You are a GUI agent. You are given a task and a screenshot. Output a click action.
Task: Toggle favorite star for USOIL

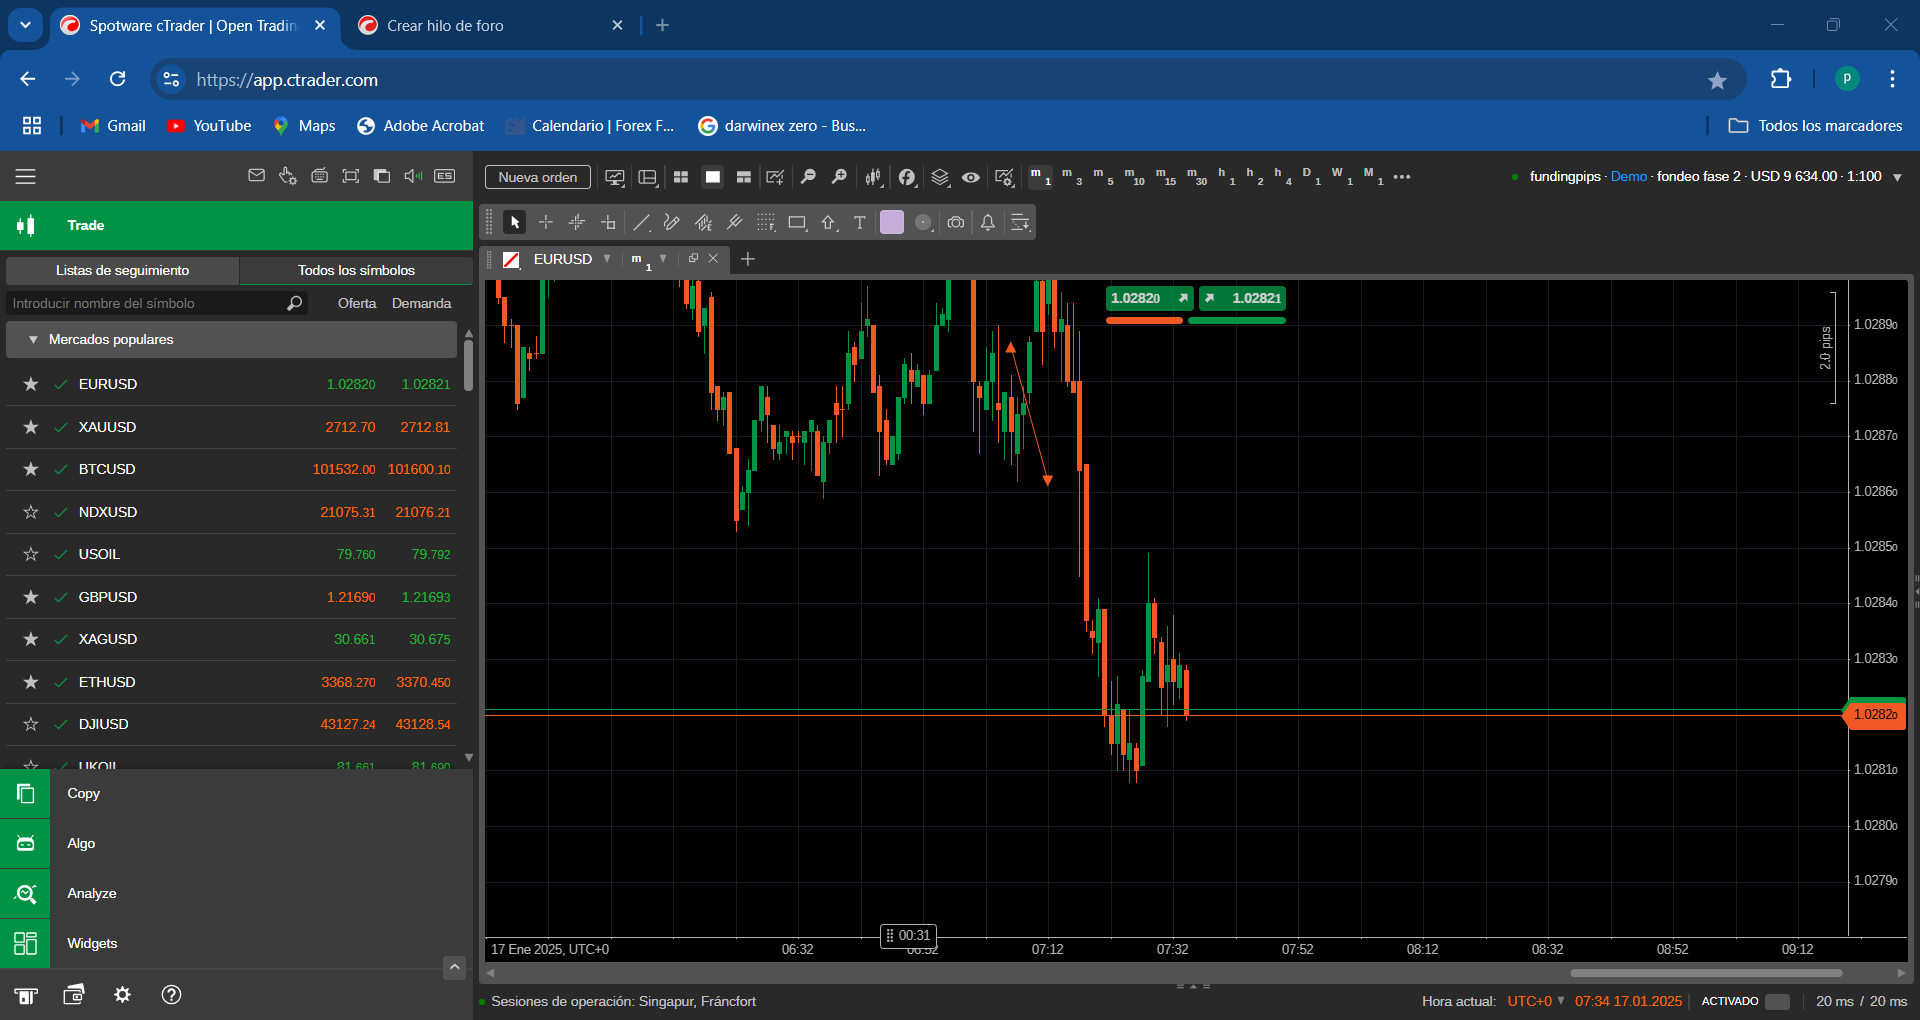(x=31, y=554)
